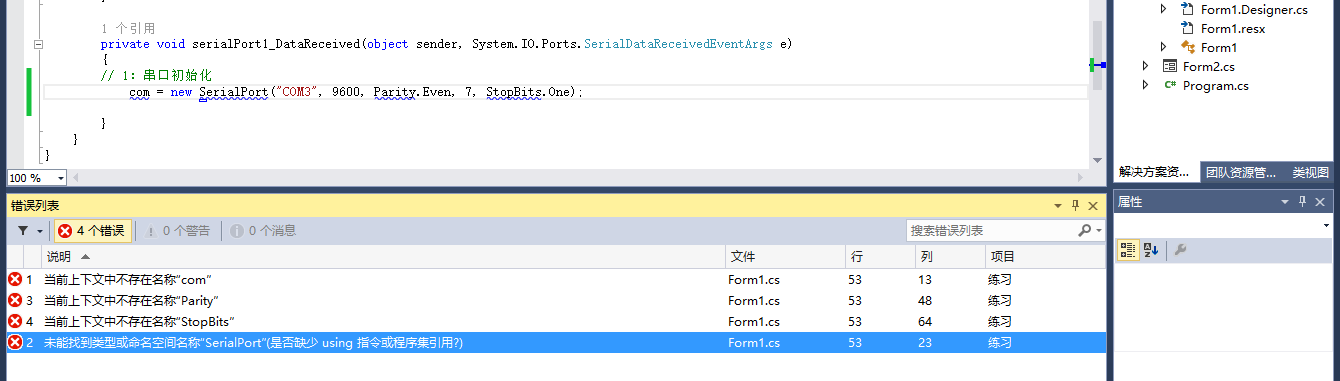
Task: Toggle the 0 个警告 warnings filter
Action: [x=178, y=231]
